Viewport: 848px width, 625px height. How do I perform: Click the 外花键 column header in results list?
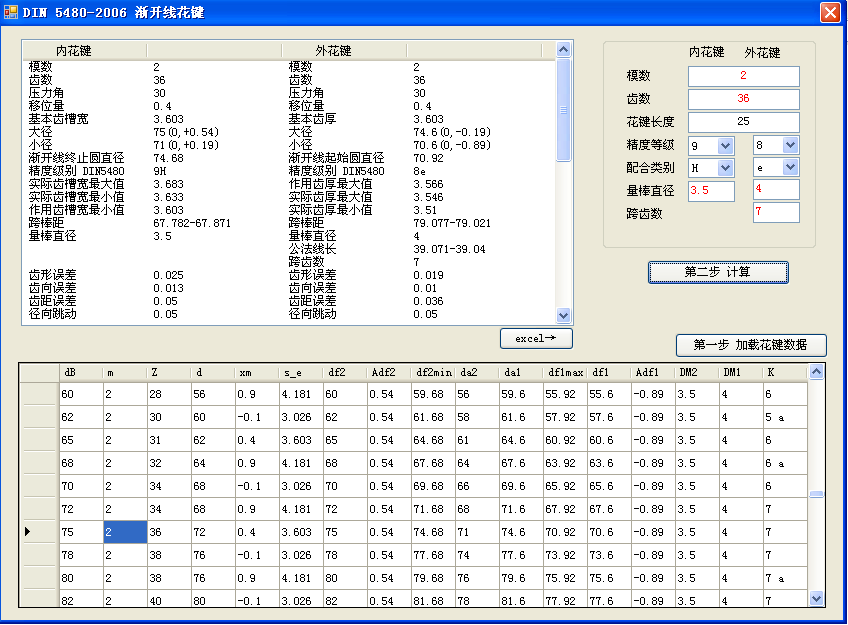344,51
